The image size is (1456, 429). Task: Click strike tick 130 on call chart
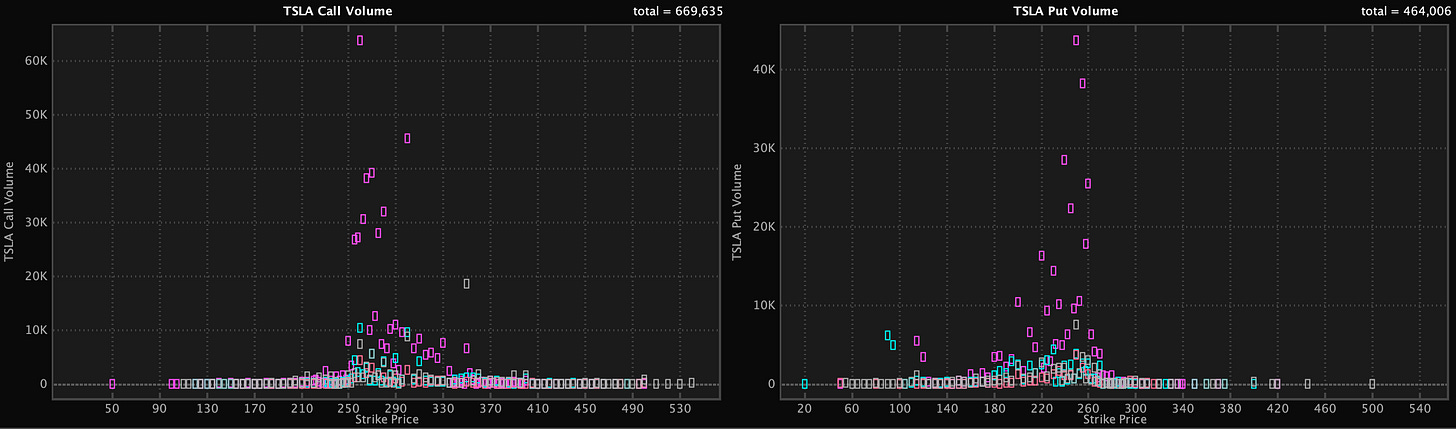206,409
